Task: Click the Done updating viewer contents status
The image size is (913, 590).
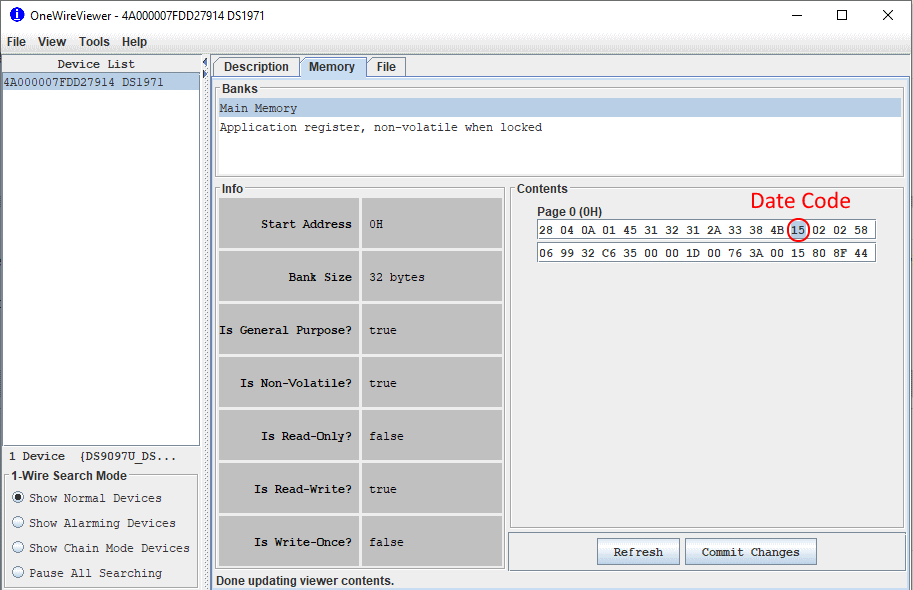Action: (305, 581)
